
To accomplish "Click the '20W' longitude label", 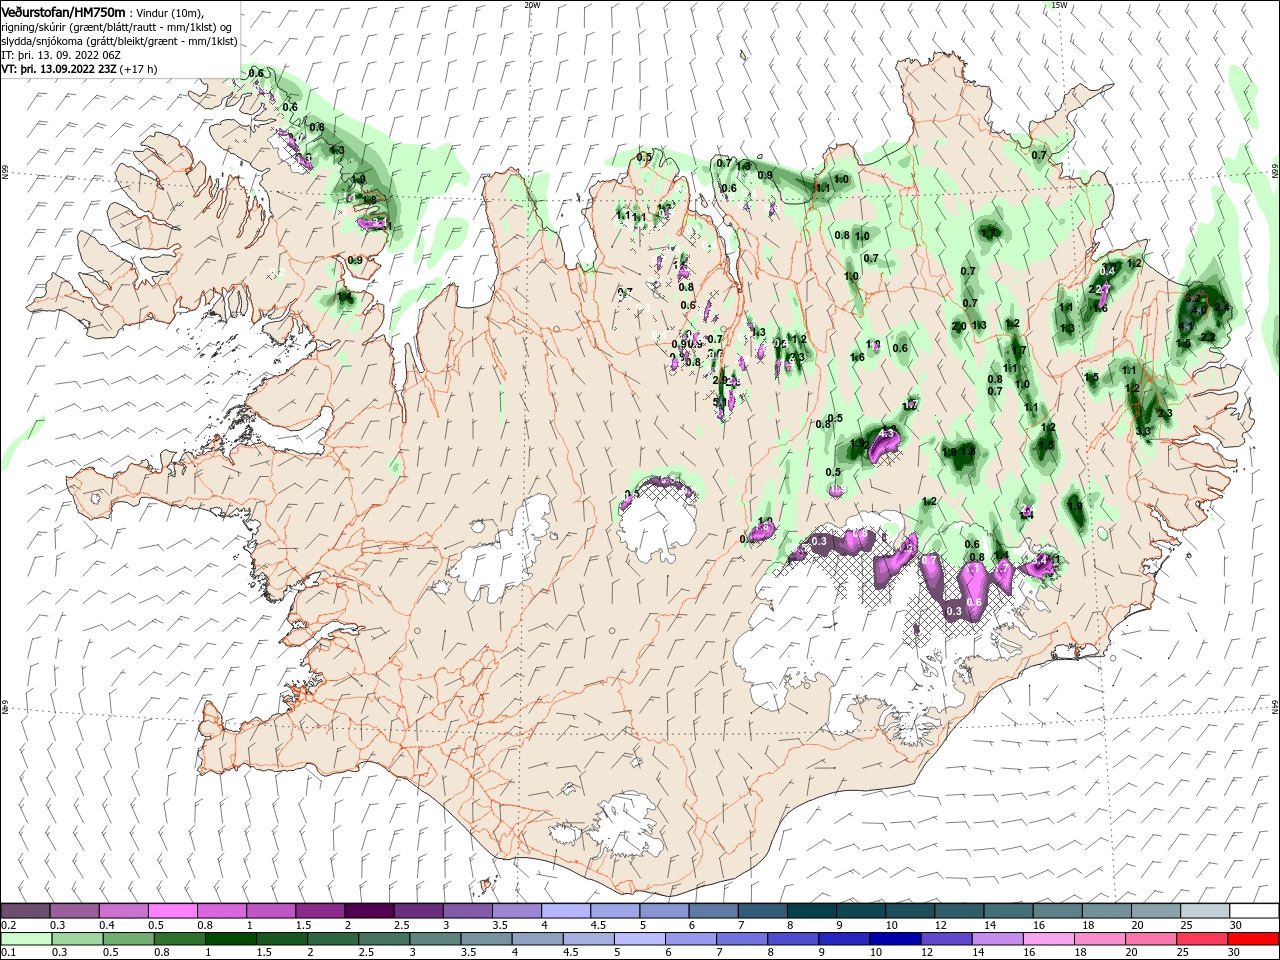I will point(532,4).
